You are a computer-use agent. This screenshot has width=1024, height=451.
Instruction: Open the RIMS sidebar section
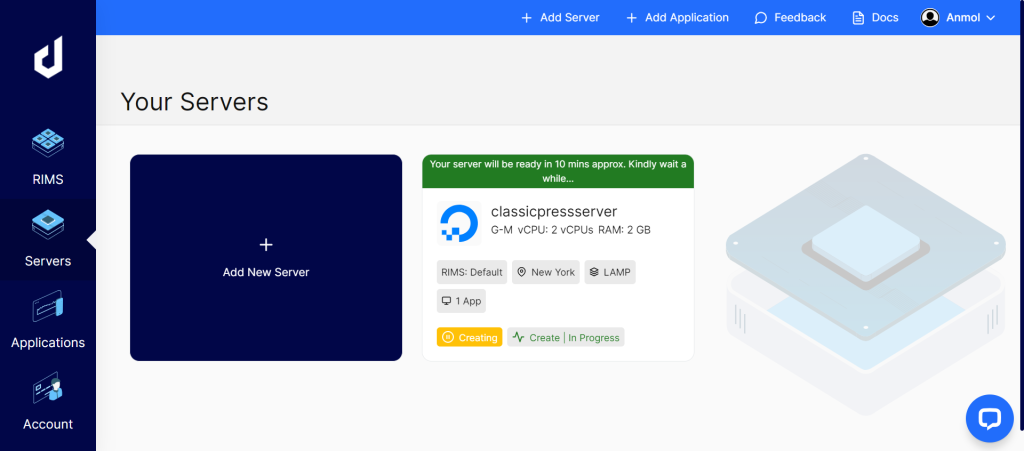coord(48,157)
